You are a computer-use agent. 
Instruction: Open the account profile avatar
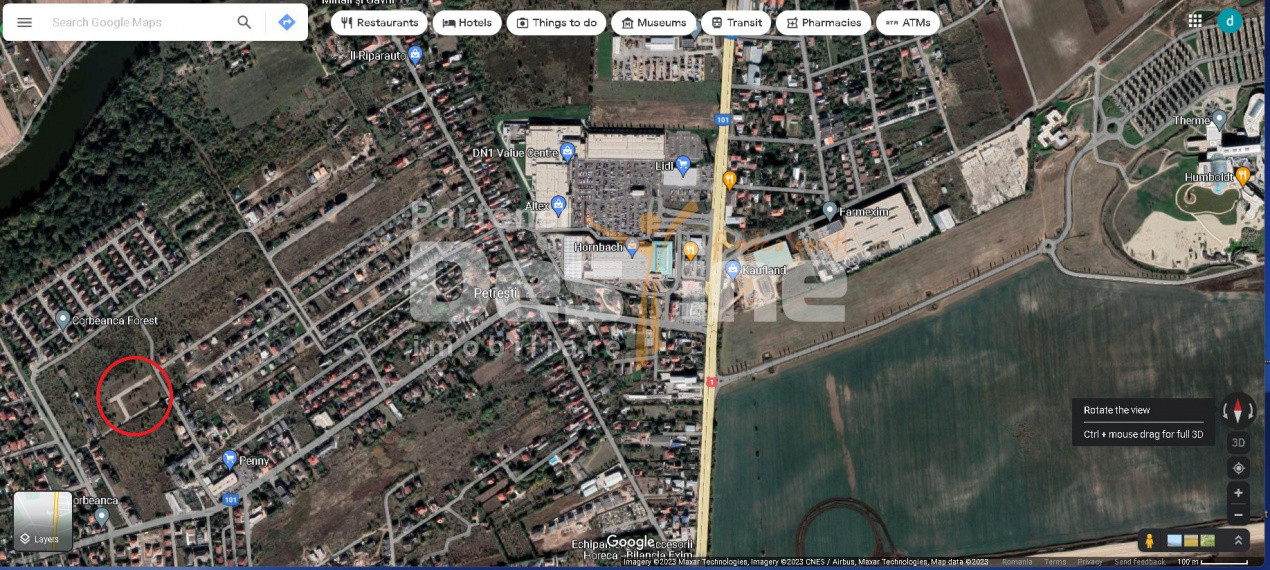point(1229,20)
